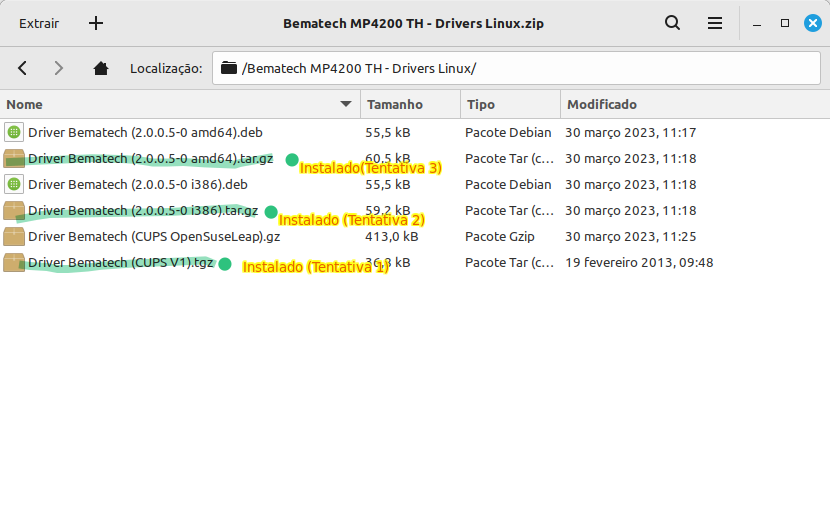Click the 413,0 kB size cell
The height and width of the screenshot is (527, 830).
(x=391, y=236)
